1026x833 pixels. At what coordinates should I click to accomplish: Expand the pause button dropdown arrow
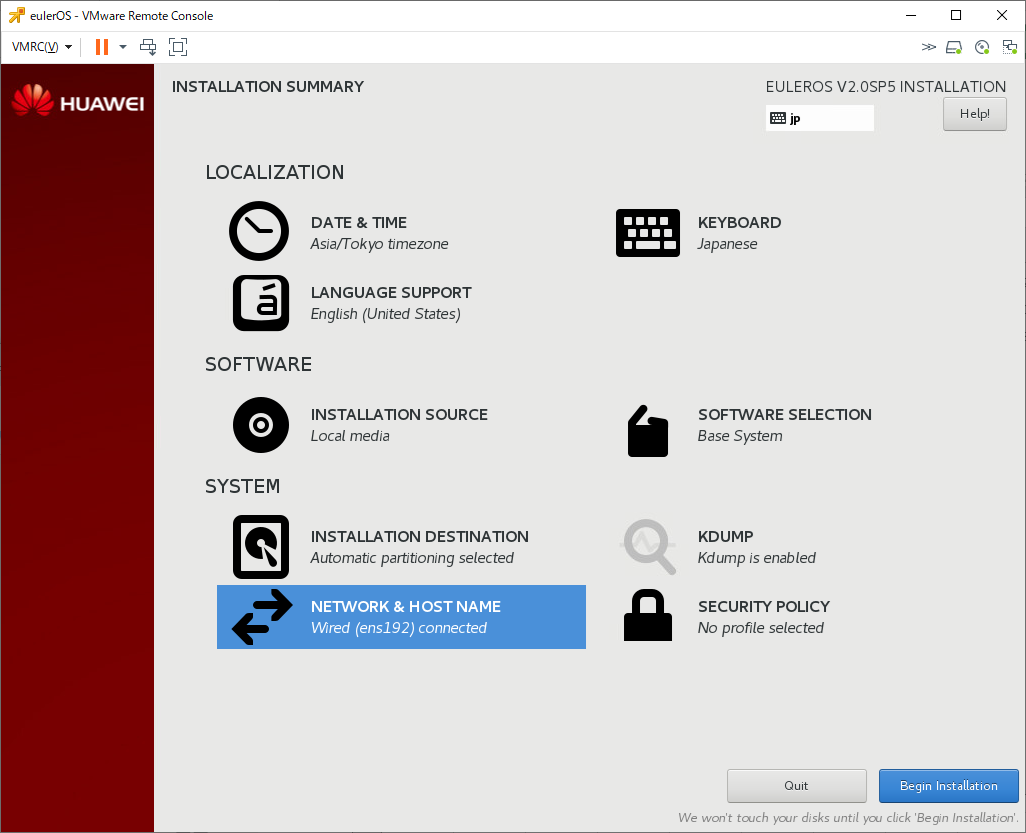[122, 46]
